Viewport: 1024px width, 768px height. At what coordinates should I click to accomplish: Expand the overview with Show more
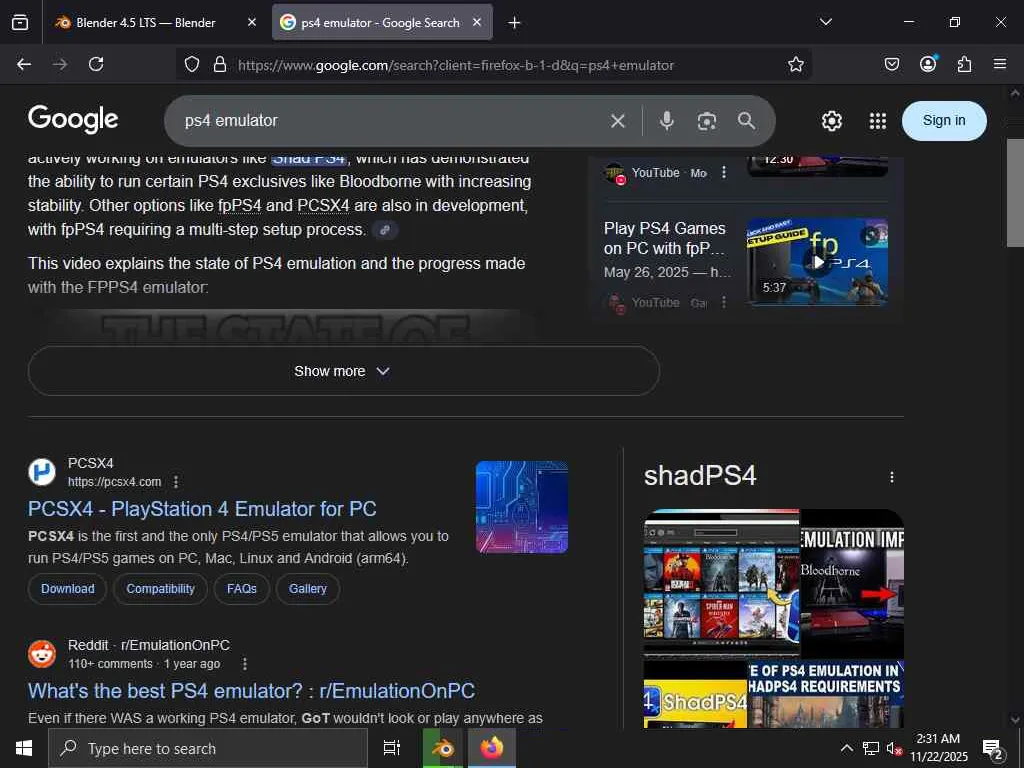pyautogui.click(x=344, y=371)
